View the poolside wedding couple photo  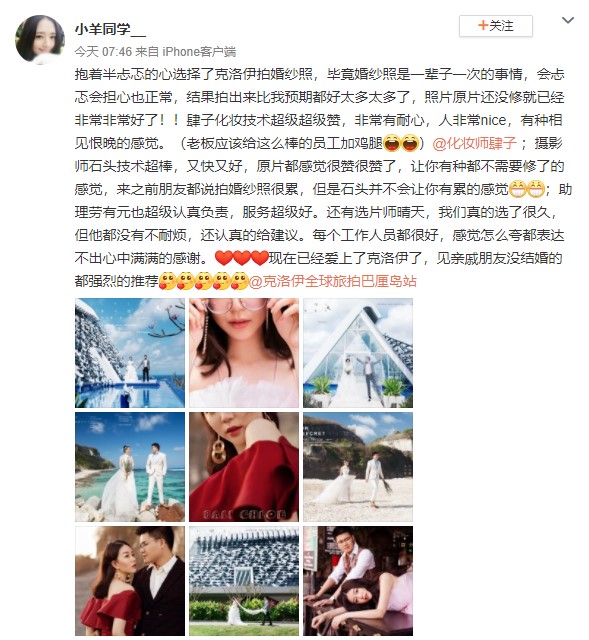[130, 353]
